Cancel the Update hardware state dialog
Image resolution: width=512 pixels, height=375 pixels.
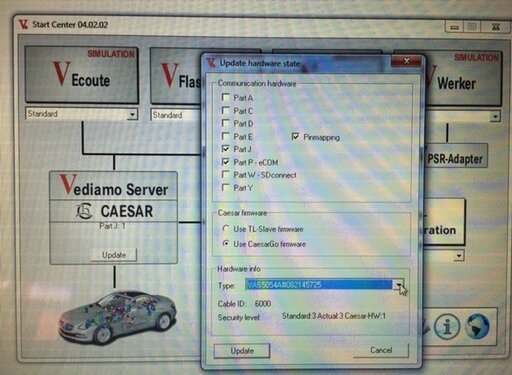381,350
